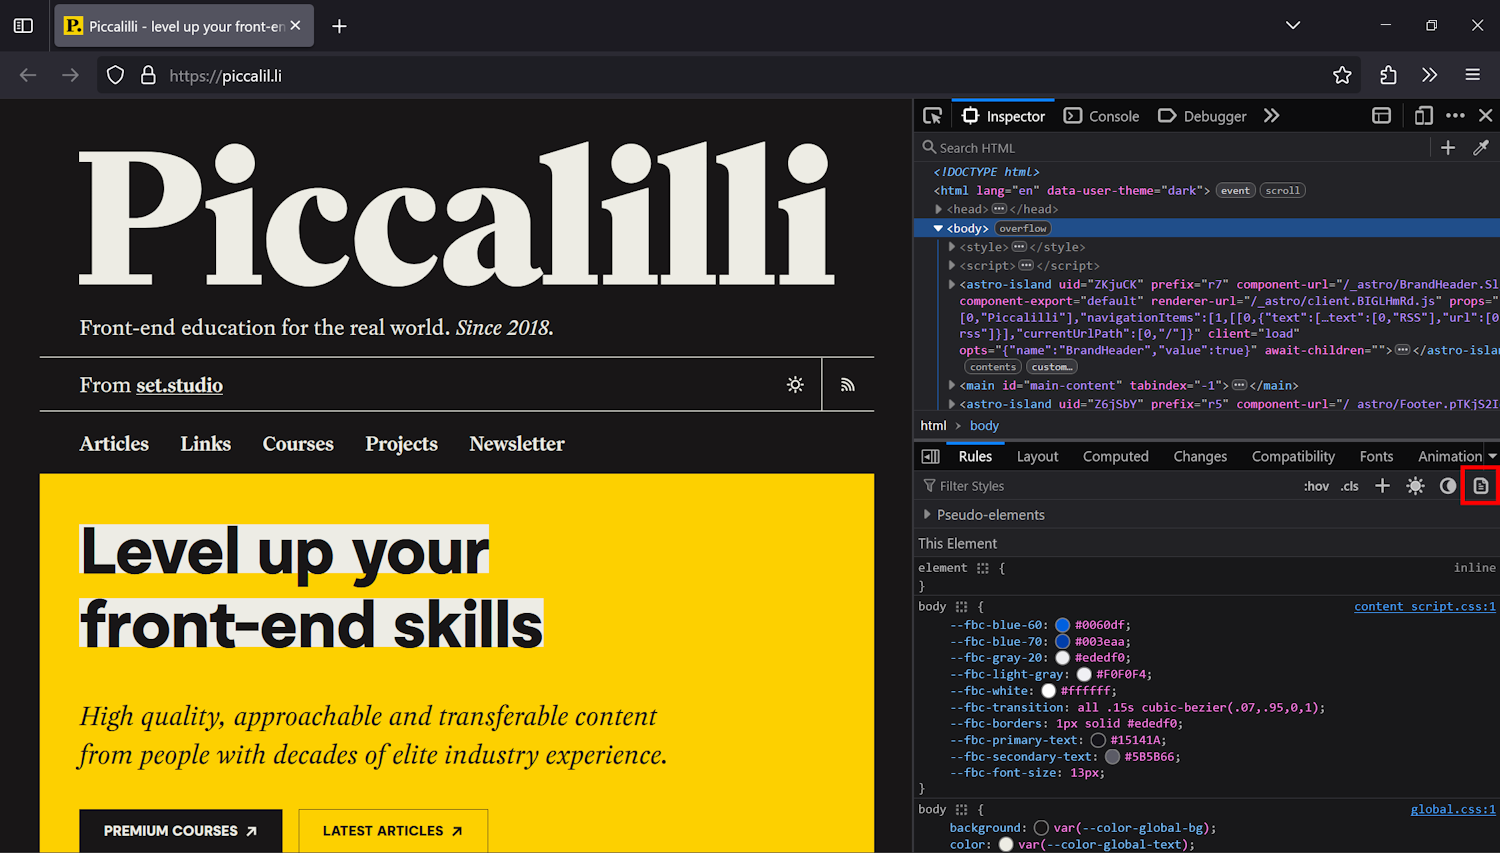
Task: Collapse the body element node
Action: pos(938,229)
